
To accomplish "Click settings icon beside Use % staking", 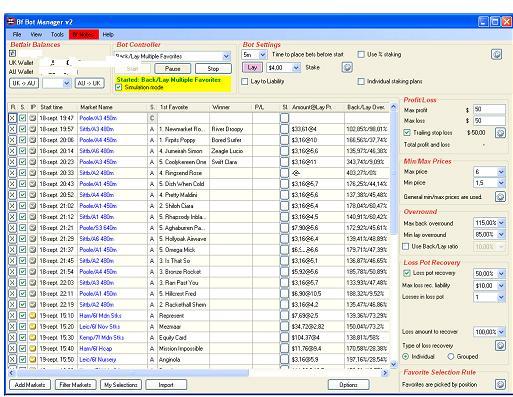I will (496, 54).
